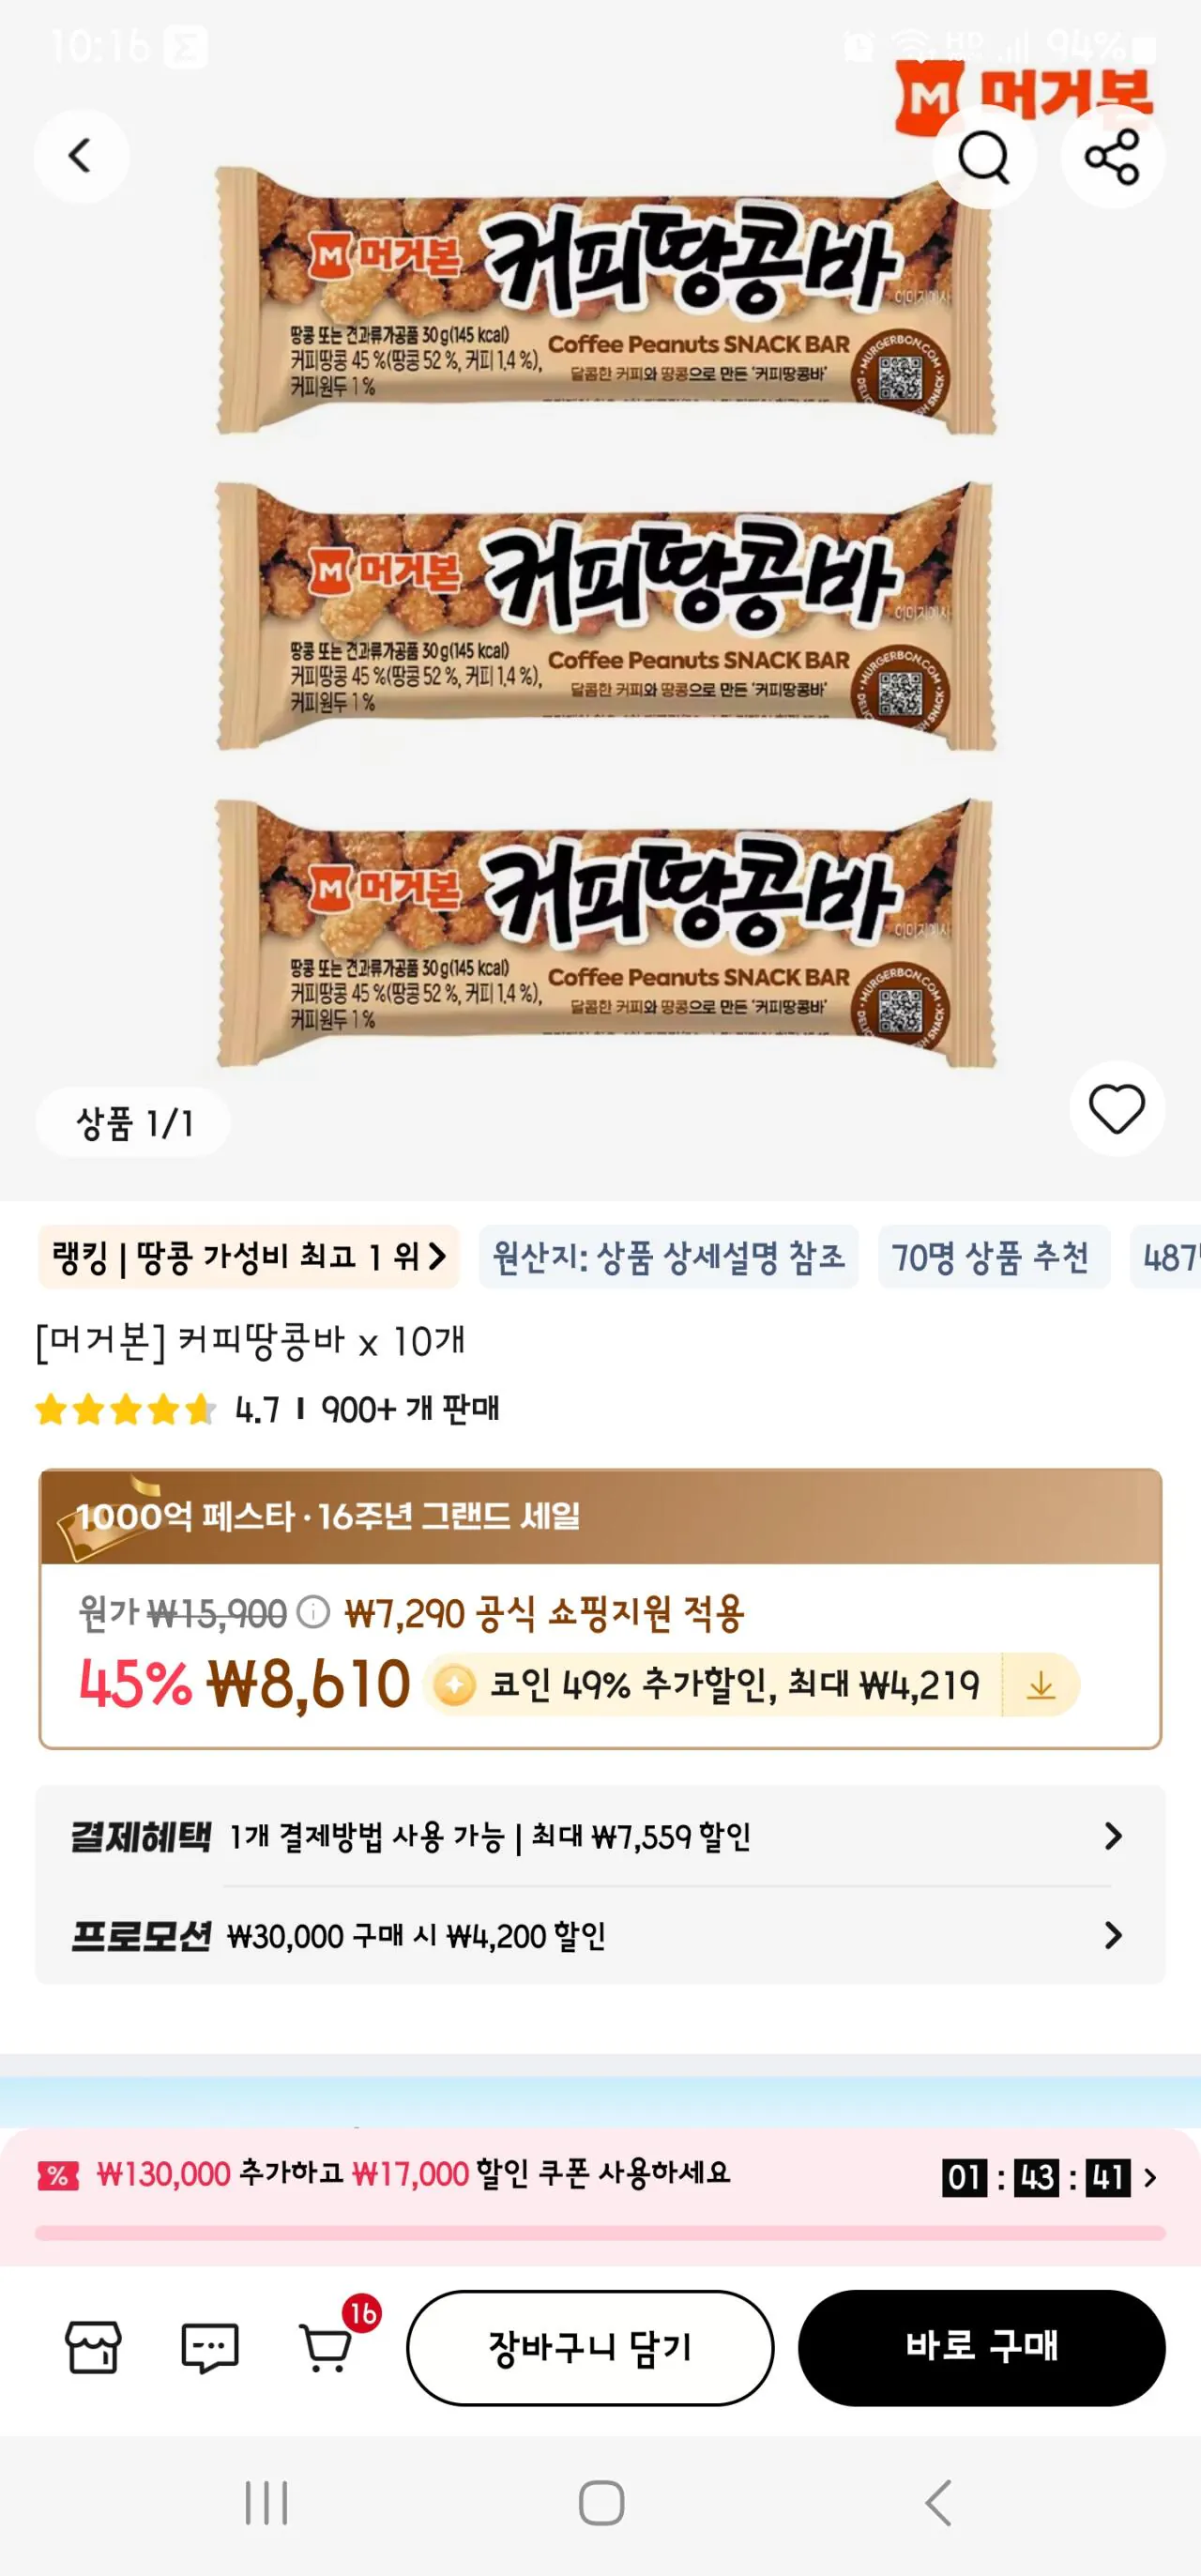Open the store home icon
This screenshot has width=1201, height=2576.
point(93,2347)
